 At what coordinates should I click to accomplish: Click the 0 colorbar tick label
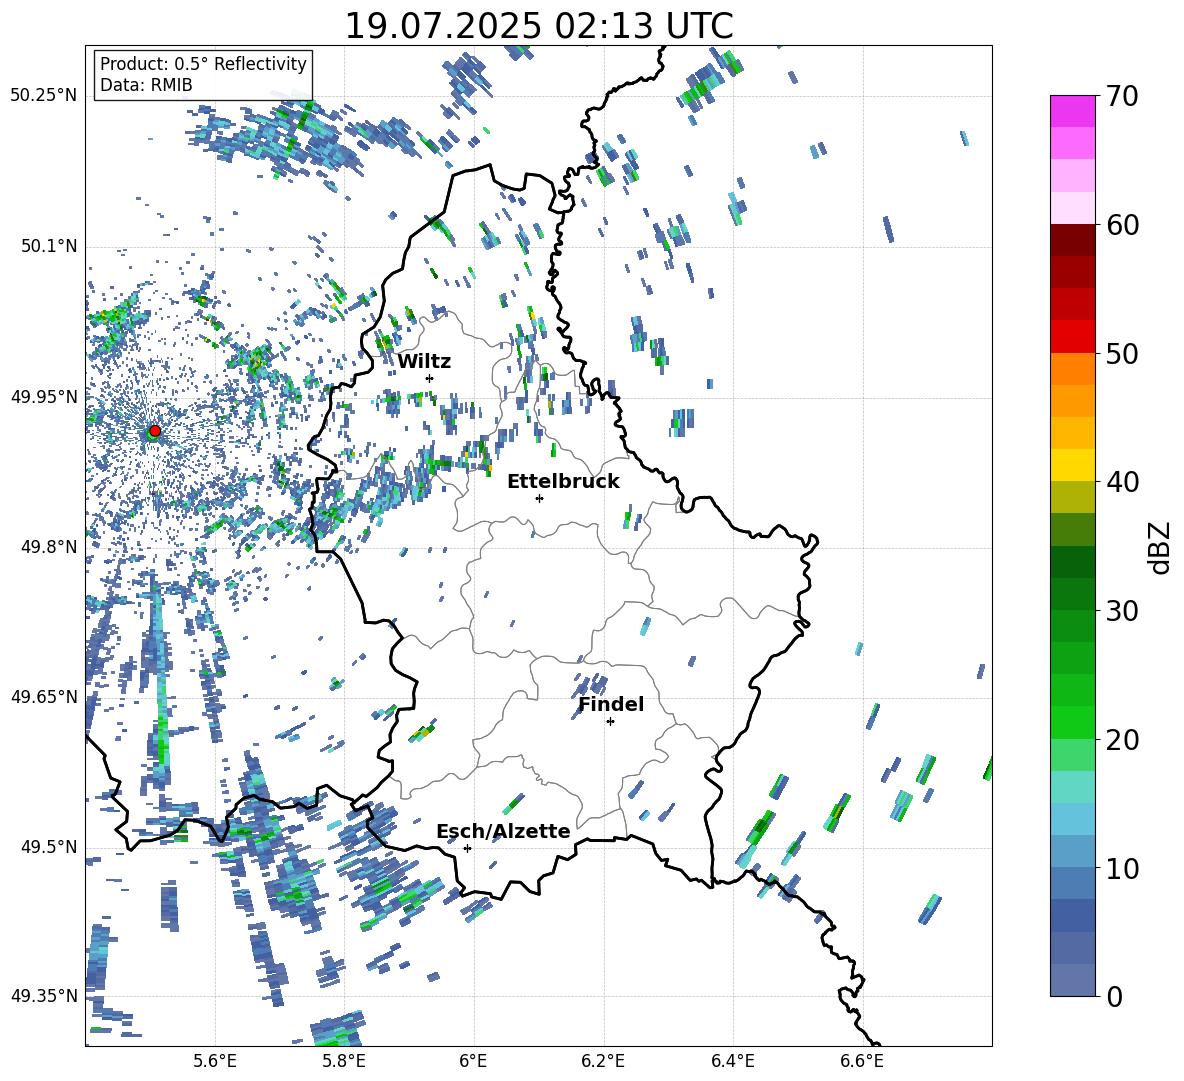tap(1114, 996)
